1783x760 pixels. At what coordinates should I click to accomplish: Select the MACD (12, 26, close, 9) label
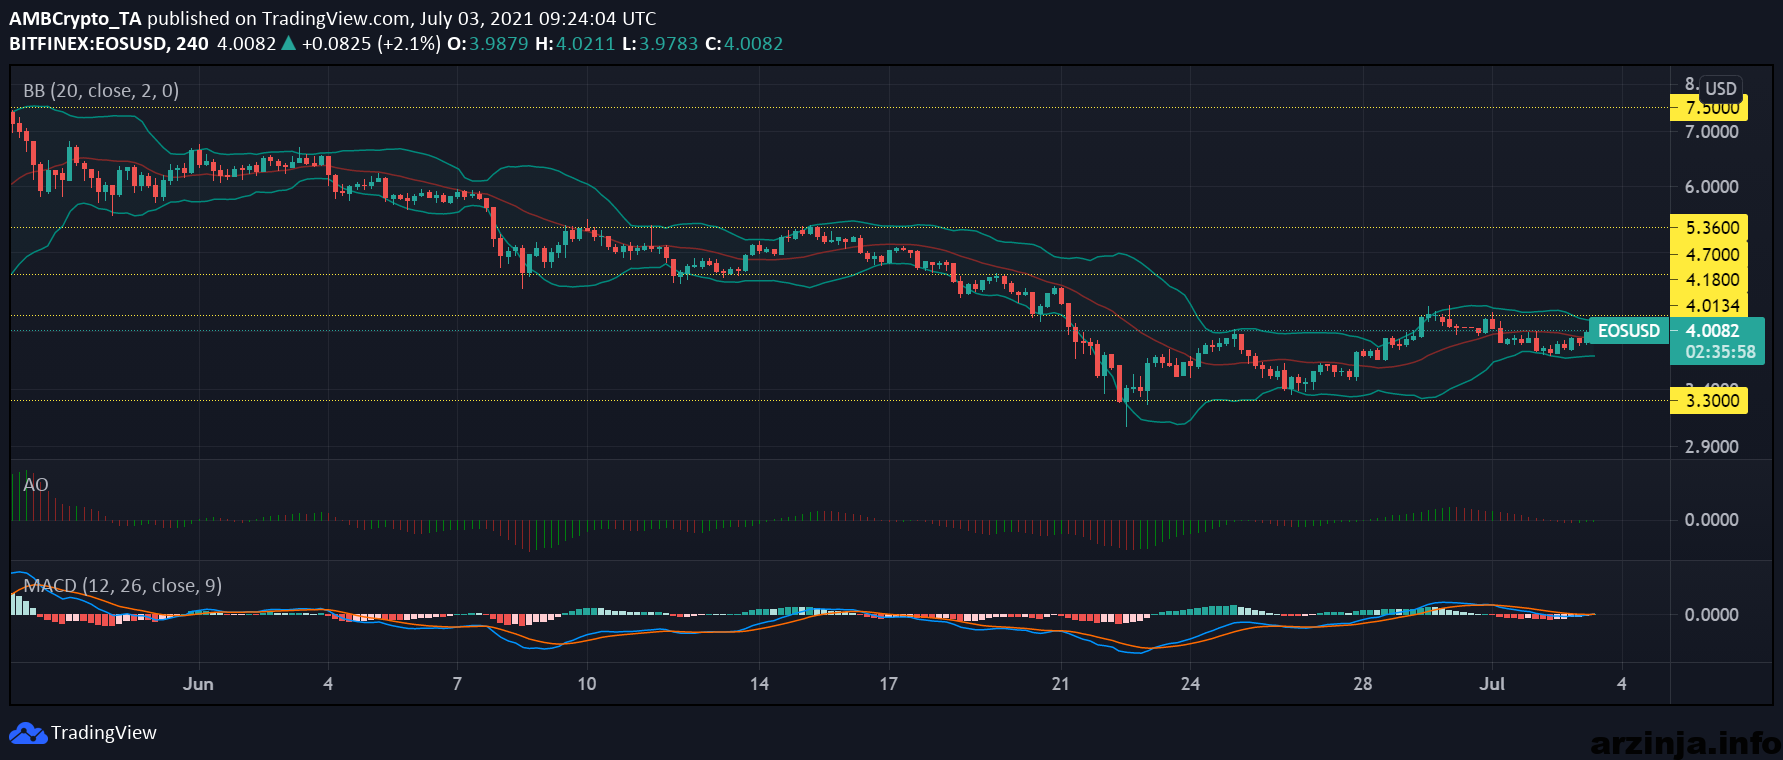pos(122,586)
